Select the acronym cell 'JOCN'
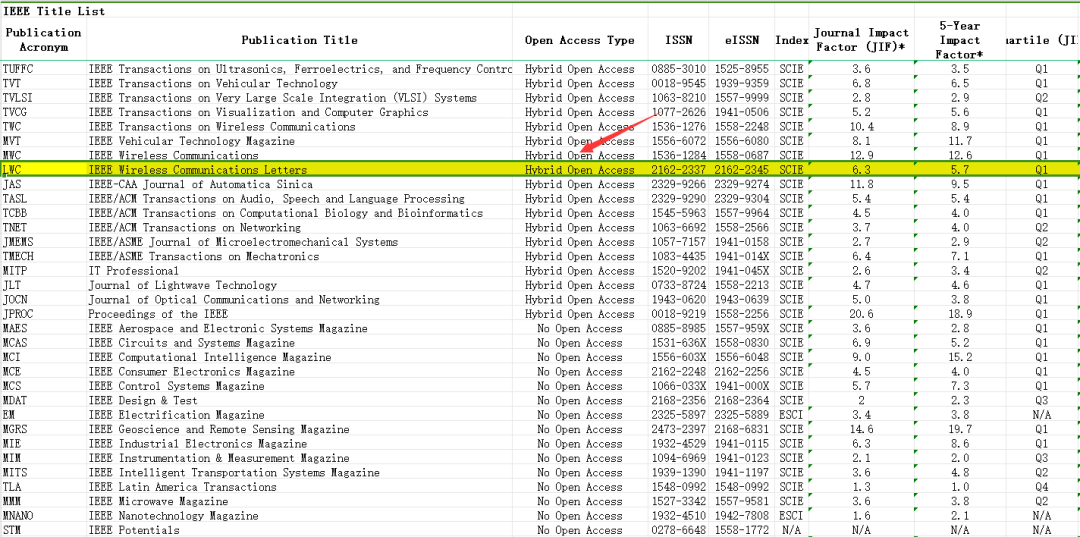The image size is (1080, 537). [x=43, y=299]
